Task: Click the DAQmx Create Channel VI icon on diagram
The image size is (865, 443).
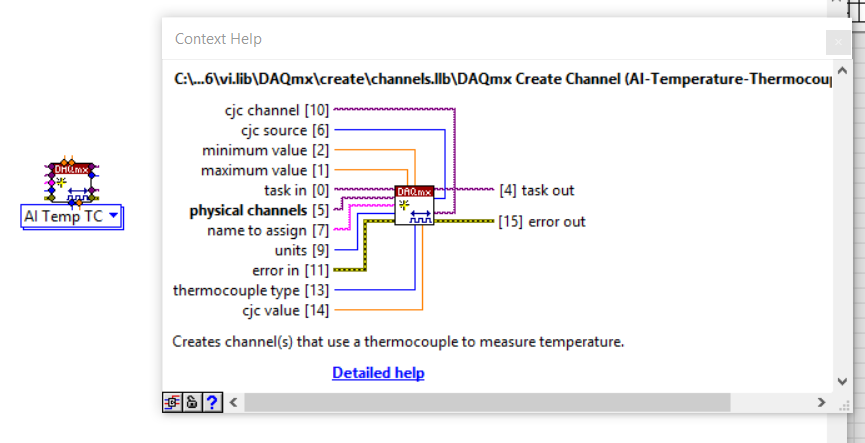Action: click(x=72, y=183)
